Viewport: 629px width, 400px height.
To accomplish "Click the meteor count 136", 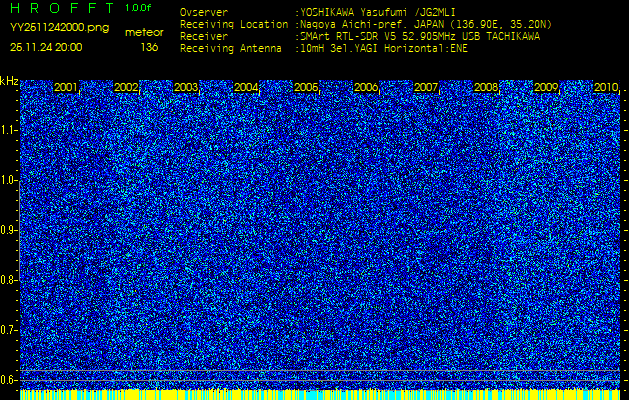I will coord(149,47).
